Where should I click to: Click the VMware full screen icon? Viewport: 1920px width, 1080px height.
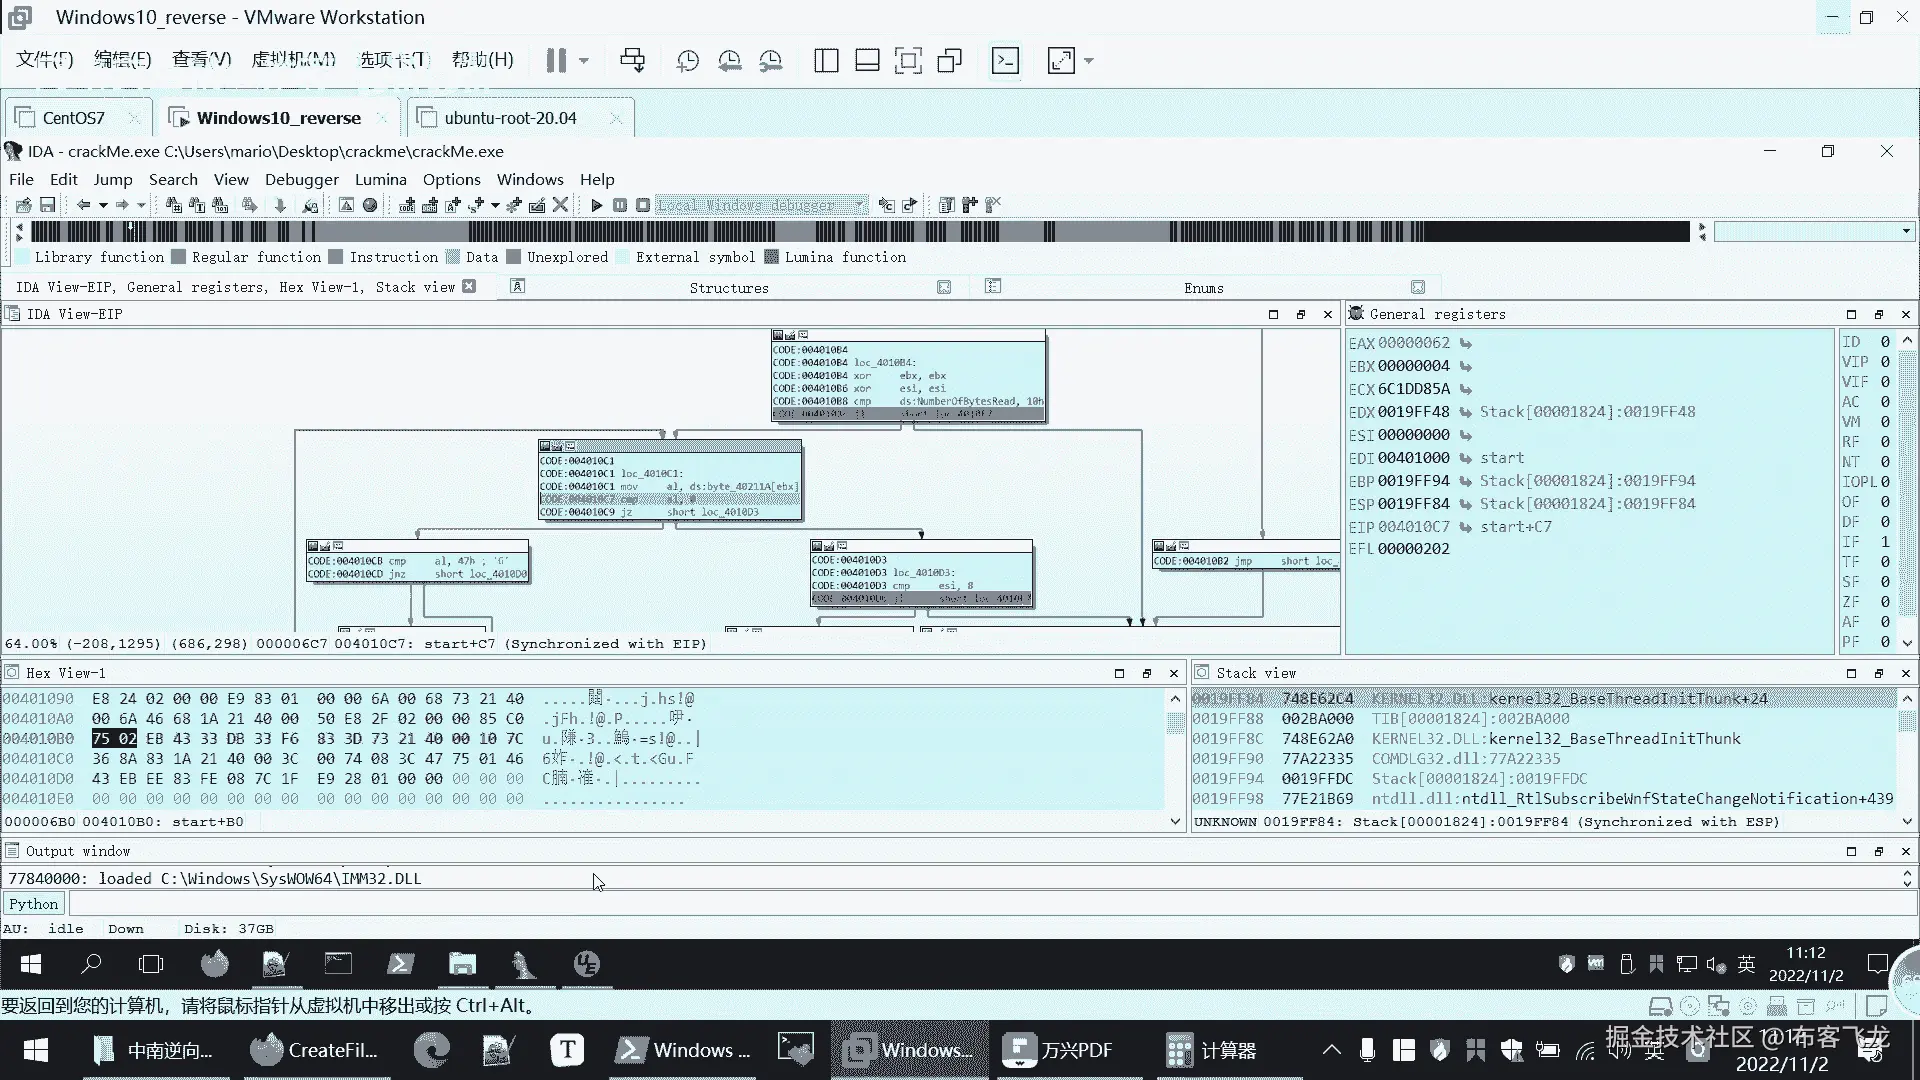click(908, 61)
